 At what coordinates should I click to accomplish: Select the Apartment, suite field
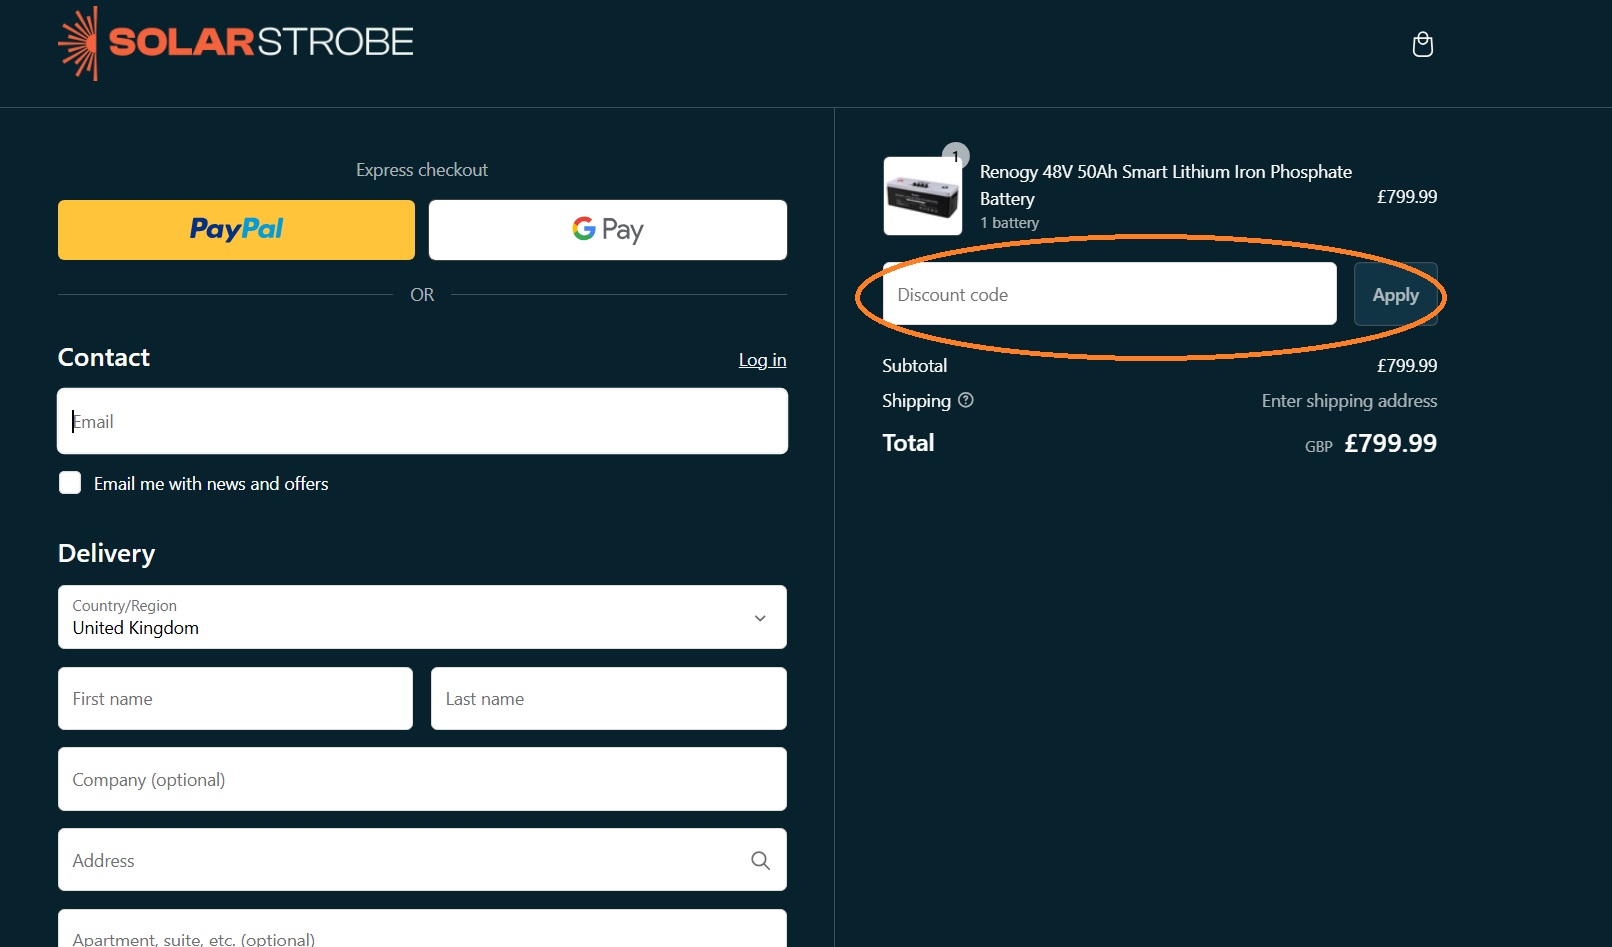point(422,929)
